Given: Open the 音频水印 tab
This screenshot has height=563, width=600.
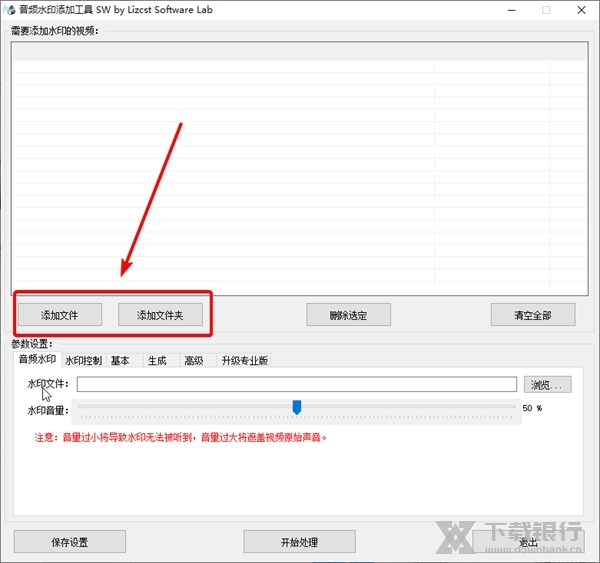Looking at the screenshot, I should tap(37, 359).
